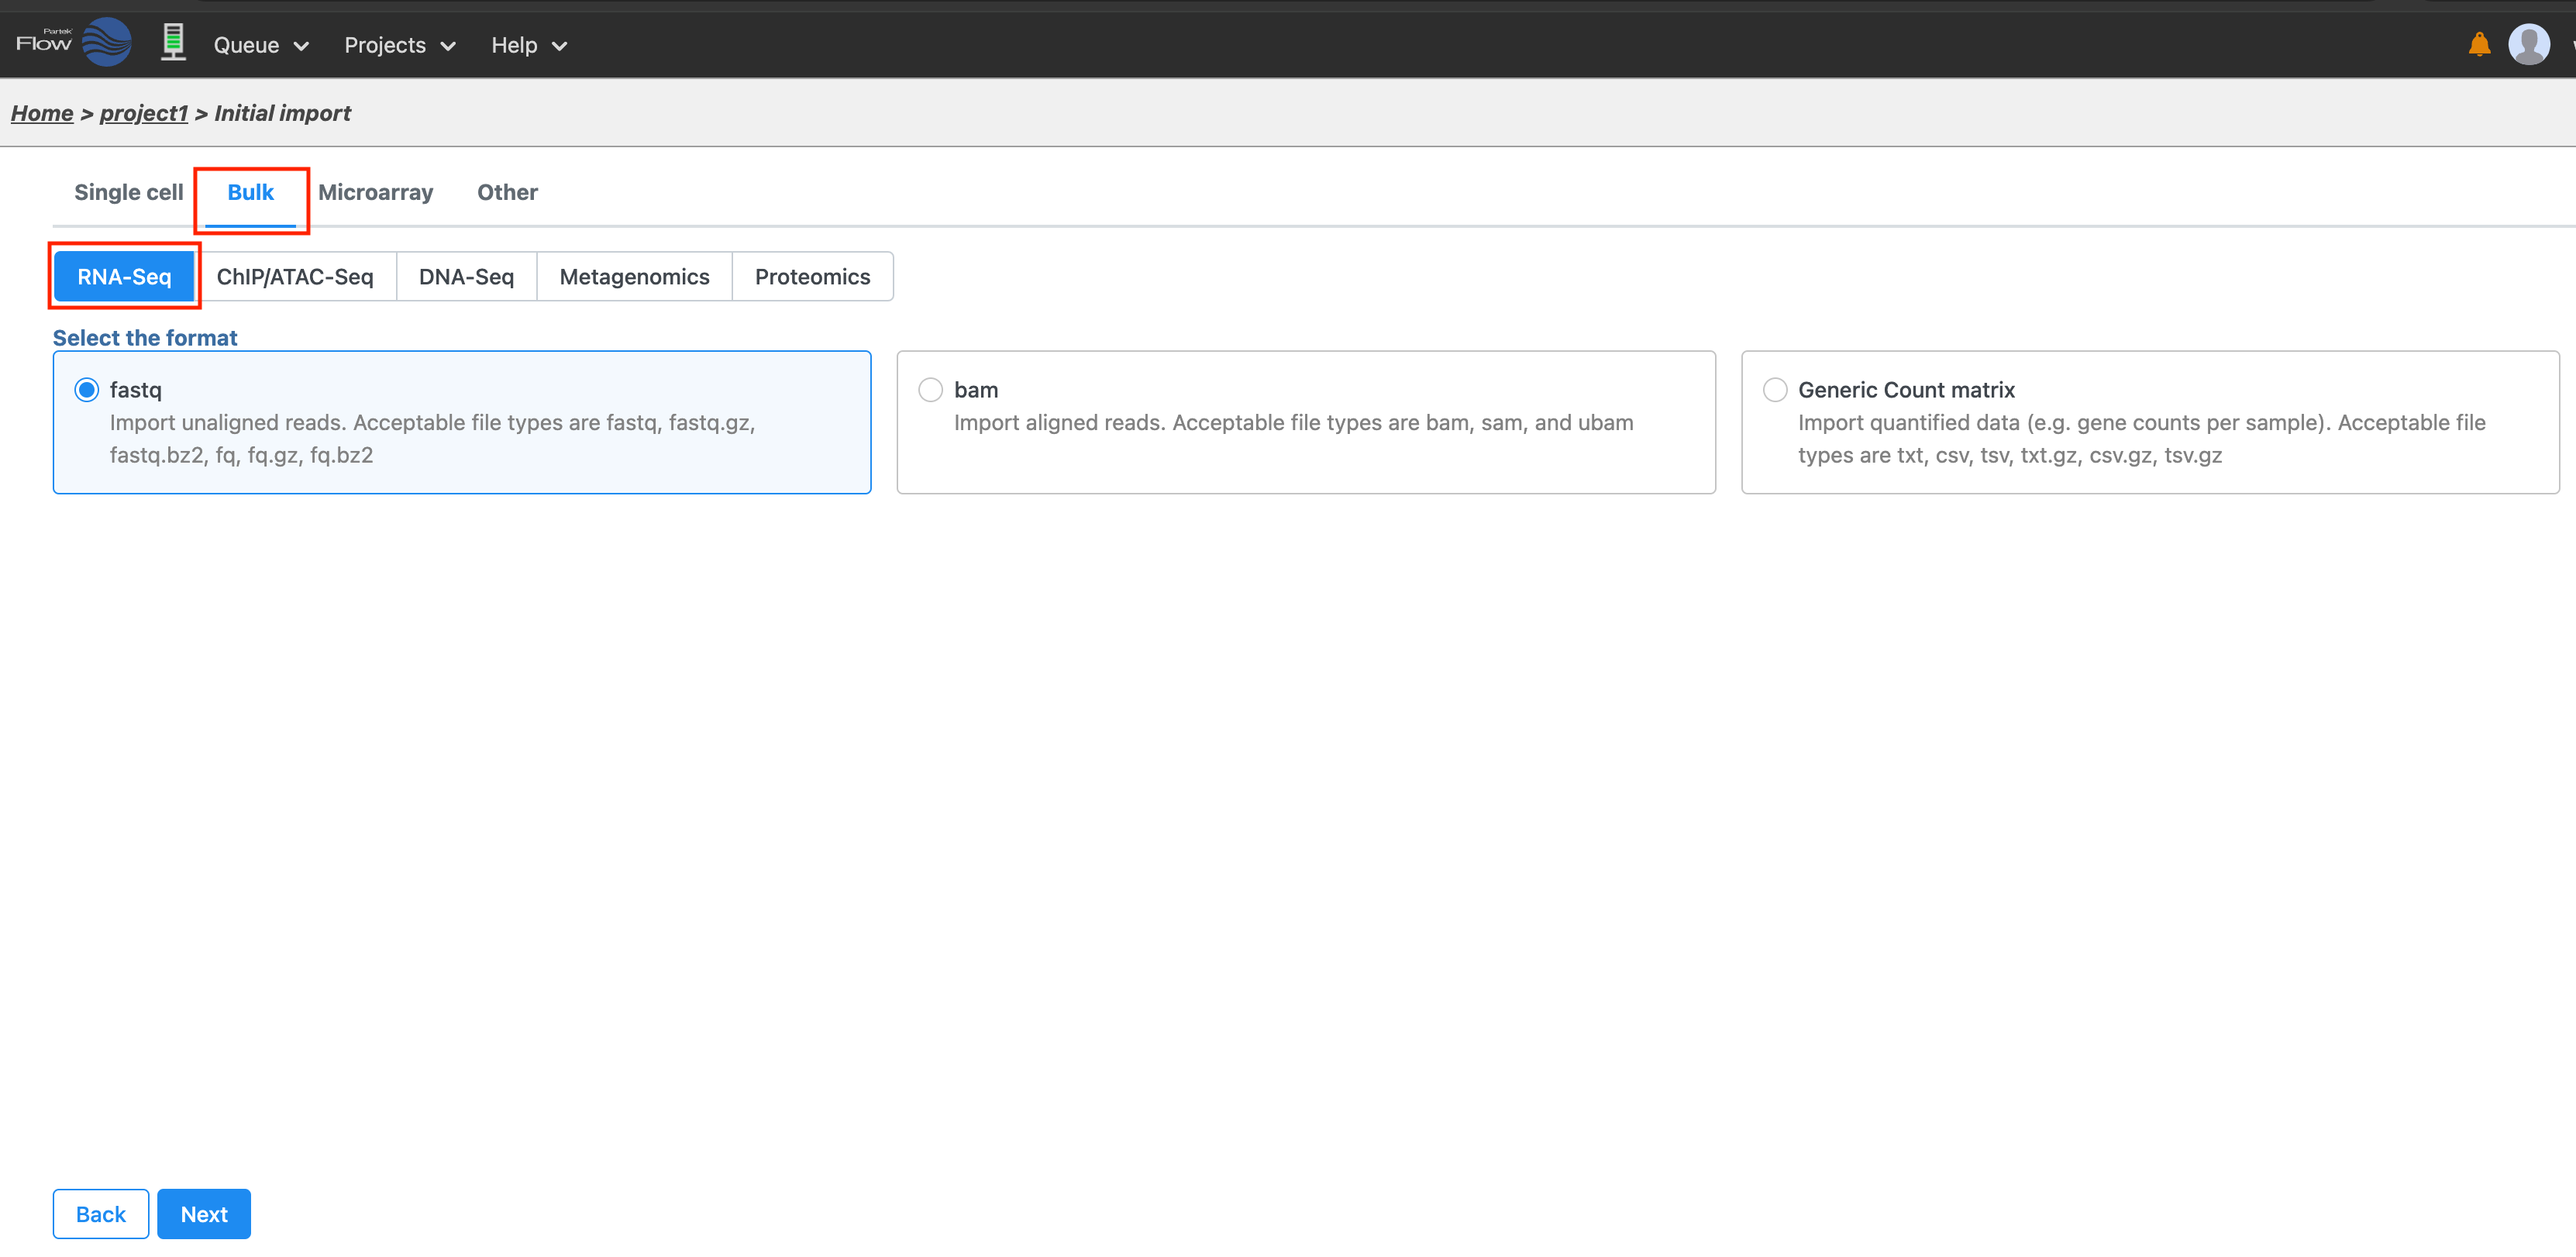Switch to the Microarray tab
Screen dimensions: 2576x1257
pyautogui.click(x=375, y=192)
